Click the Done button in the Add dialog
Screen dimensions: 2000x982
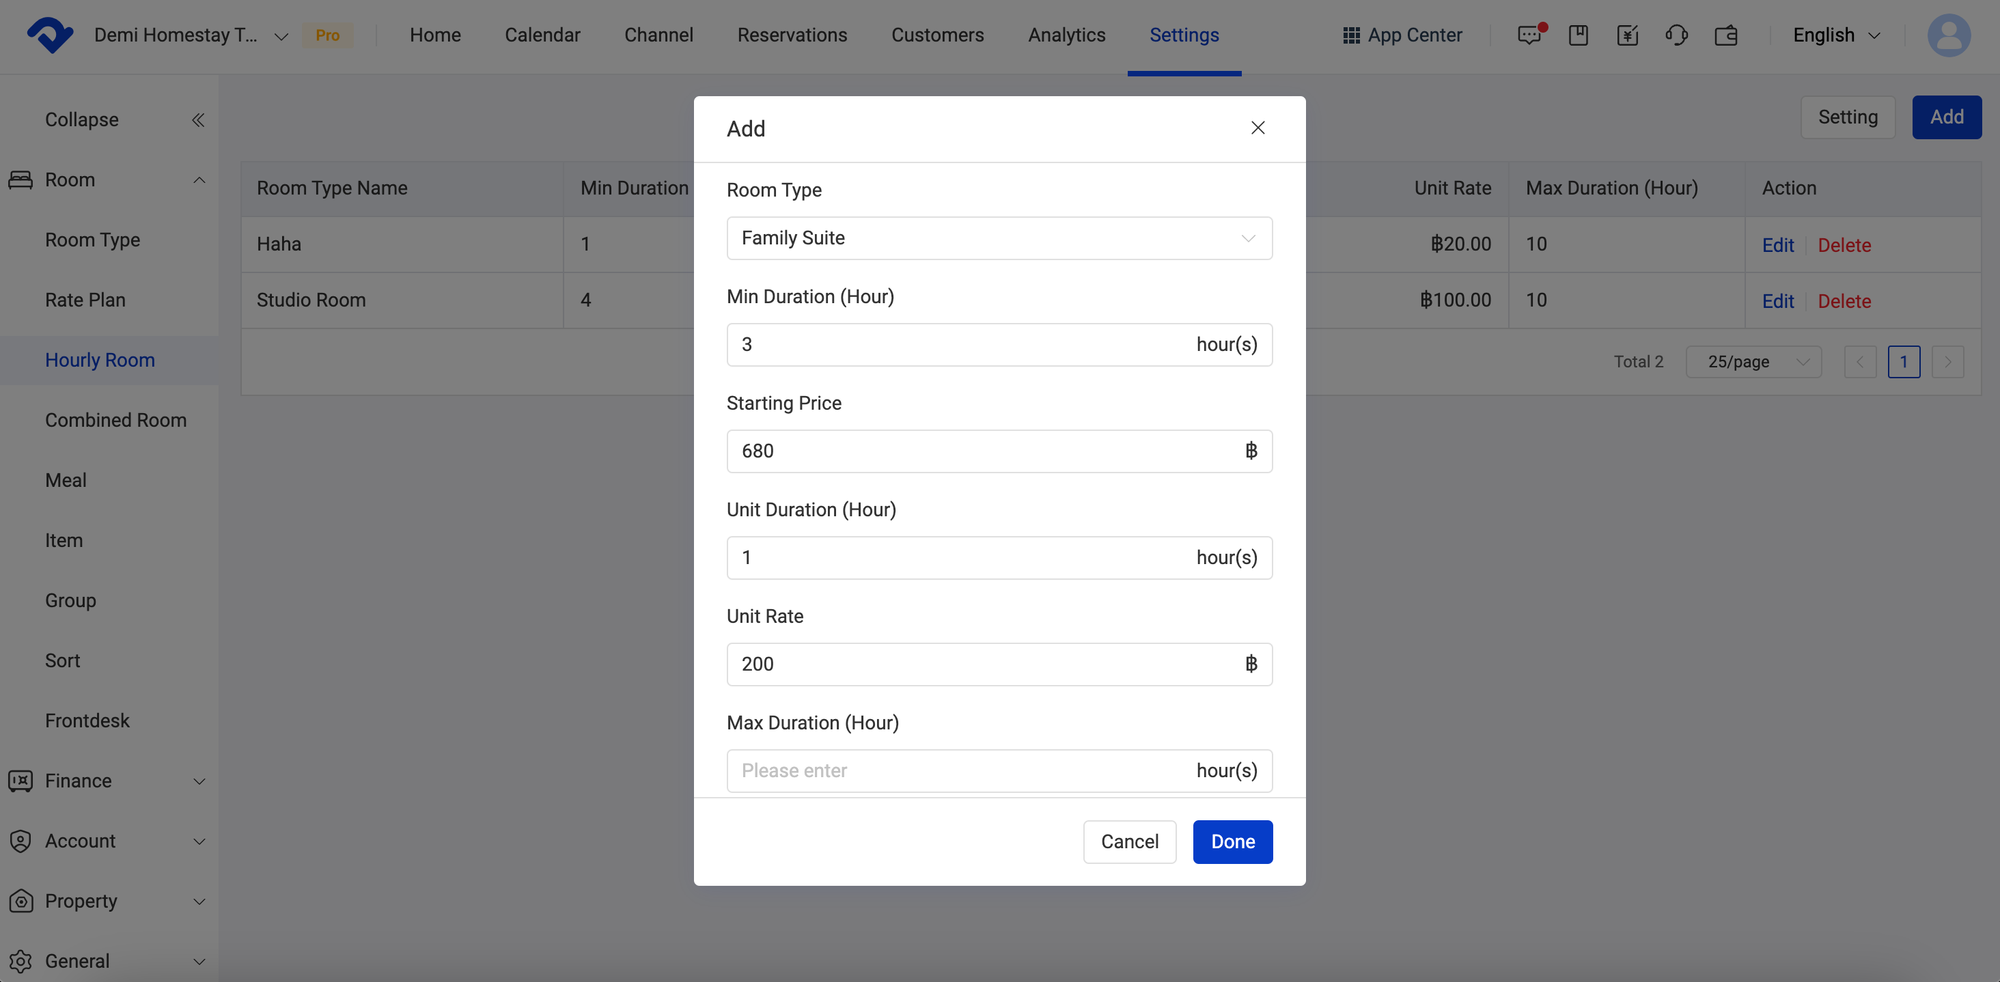coord(1232,841)
